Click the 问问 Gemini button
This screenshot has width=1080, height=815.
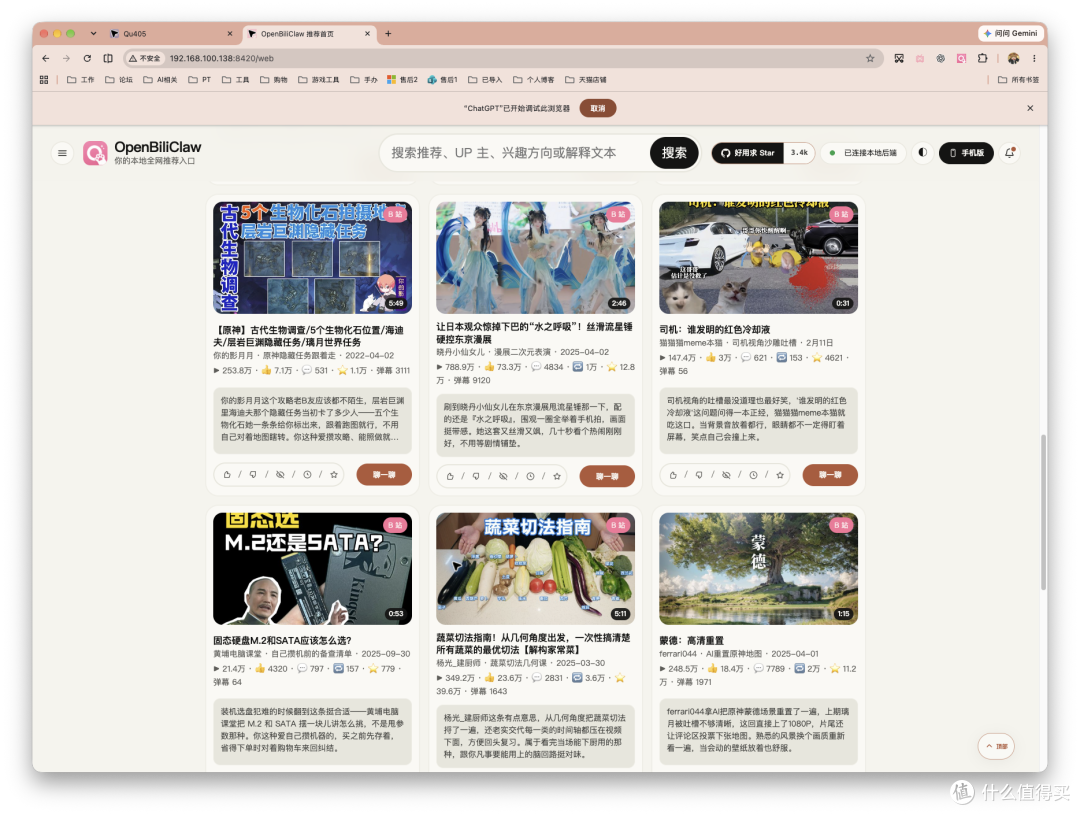click(x=1010, y=34)
